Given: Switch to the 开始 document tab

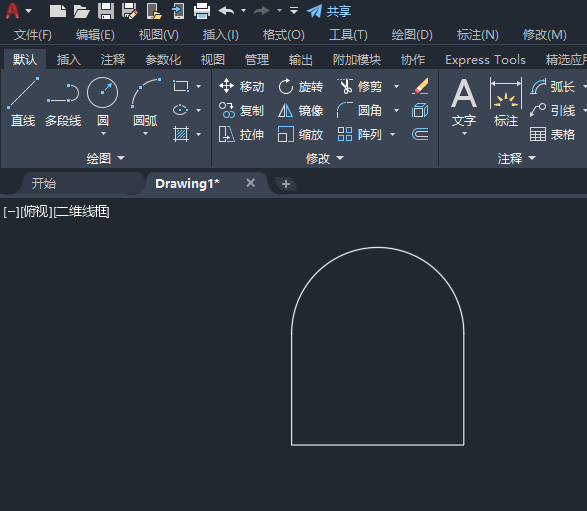Looking at the screenshot, I should tap(44, 183).
